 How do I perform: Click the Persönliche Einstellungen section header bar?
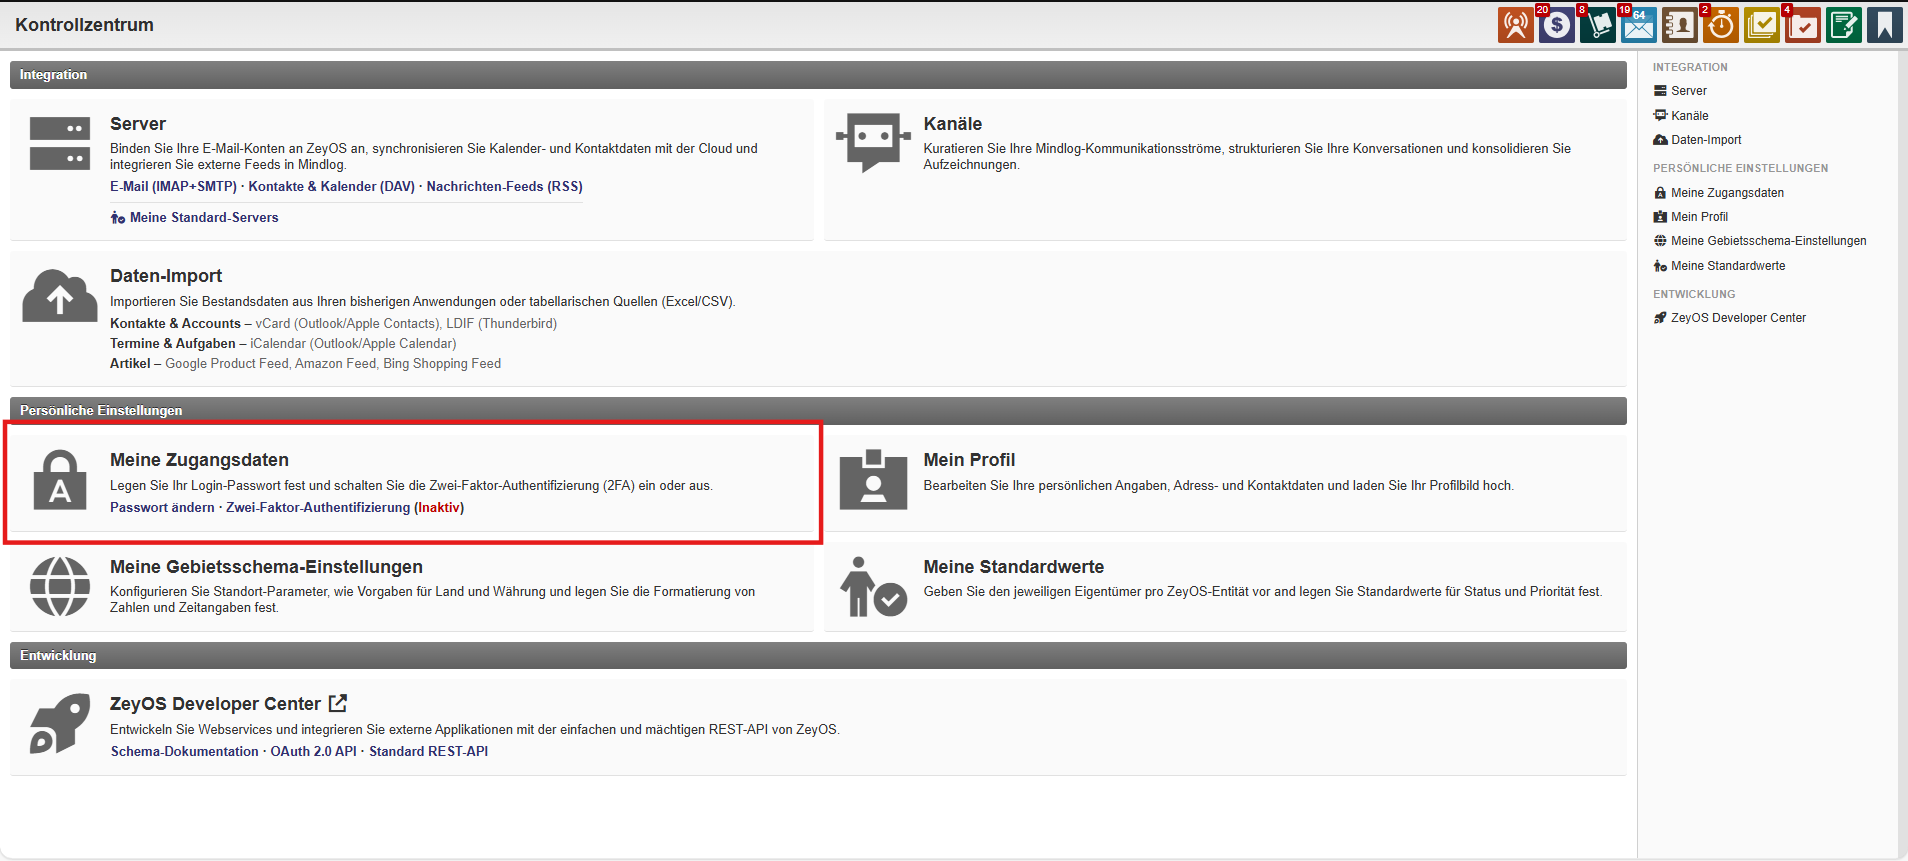tap(818, 411)
